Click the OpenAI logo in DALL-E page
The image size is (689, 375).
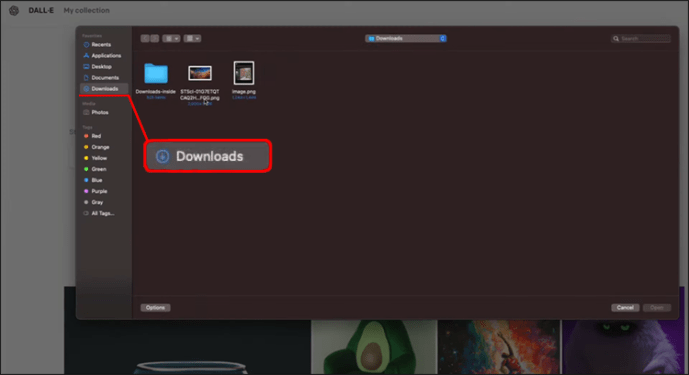[14, 10]
